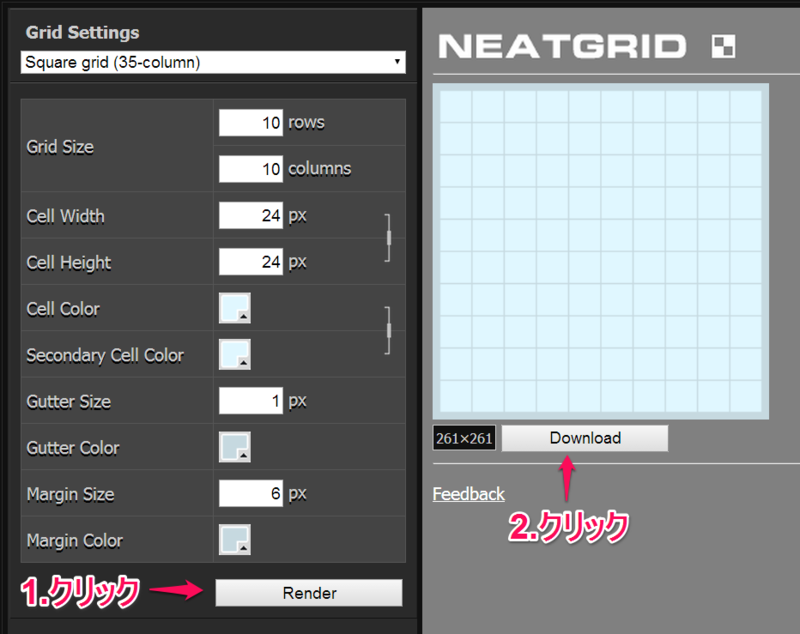Click the Margin Size input field

(x=251, y=493)
